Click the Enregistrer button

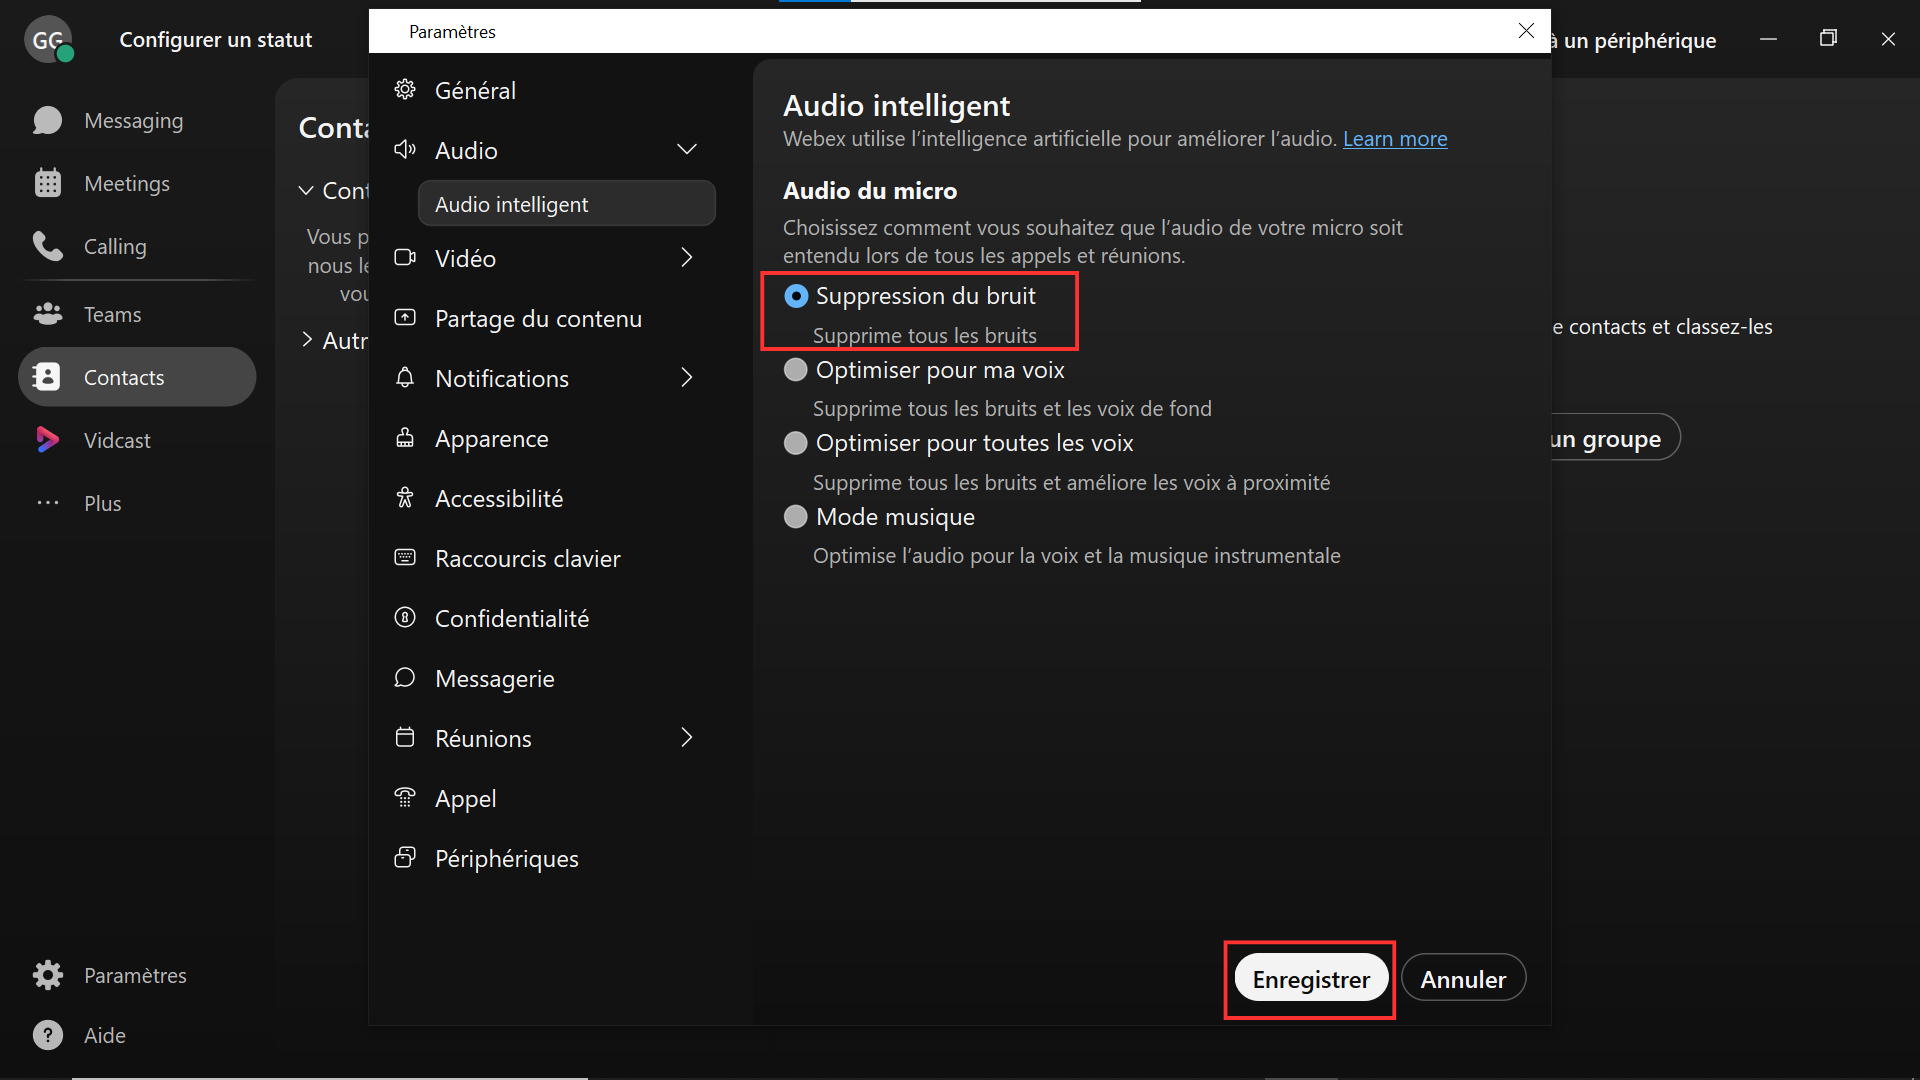[1311, 979]
